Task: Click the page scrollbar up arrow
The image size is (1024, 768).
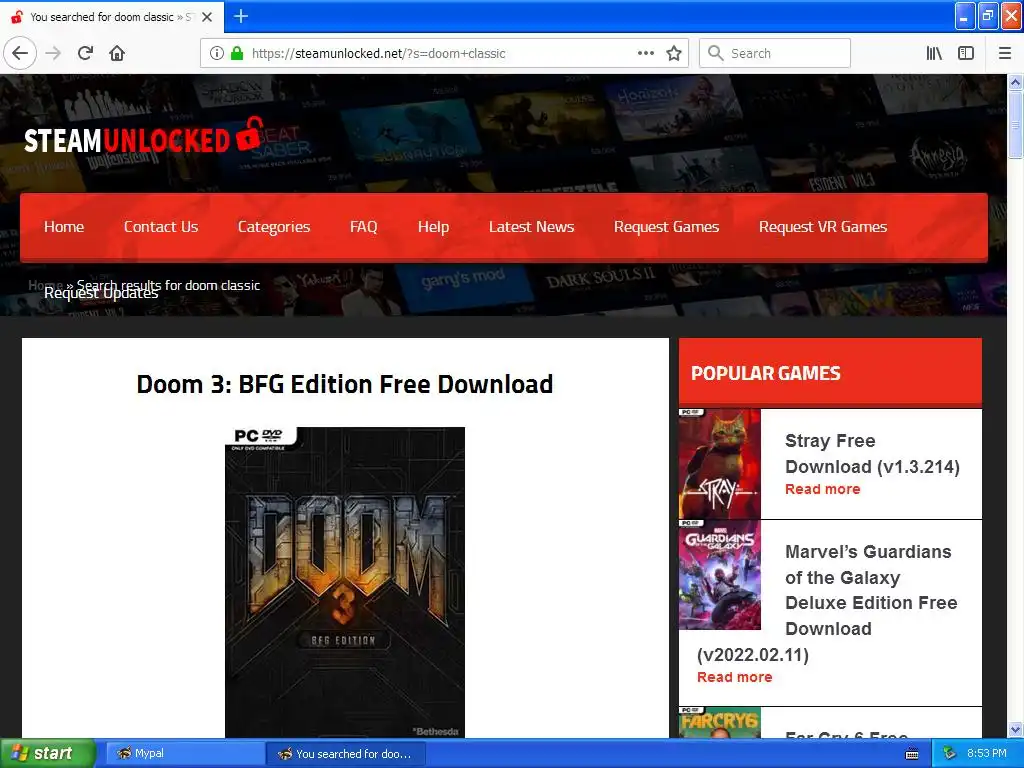Action: [1015, 82]
